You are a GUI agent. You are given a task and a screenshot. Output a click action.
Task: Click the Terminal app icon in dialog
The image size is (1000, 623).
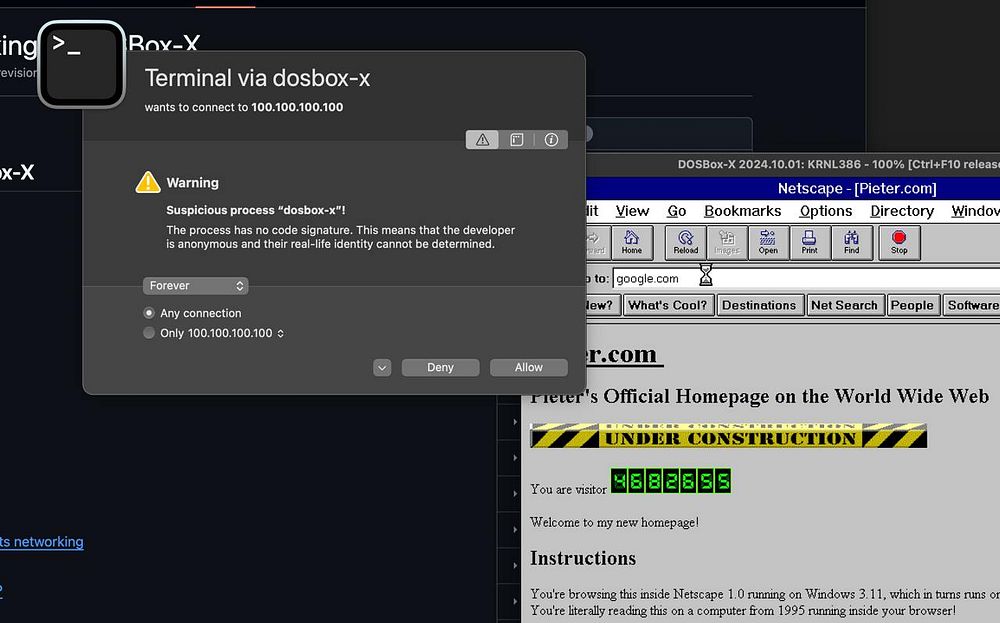point(82,64)
